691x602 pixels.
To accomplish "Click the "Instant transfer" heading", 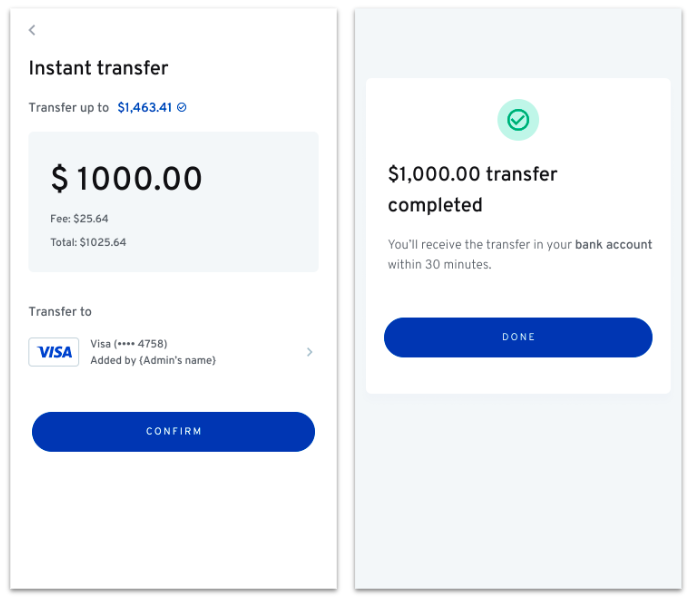I will [98, 68].
